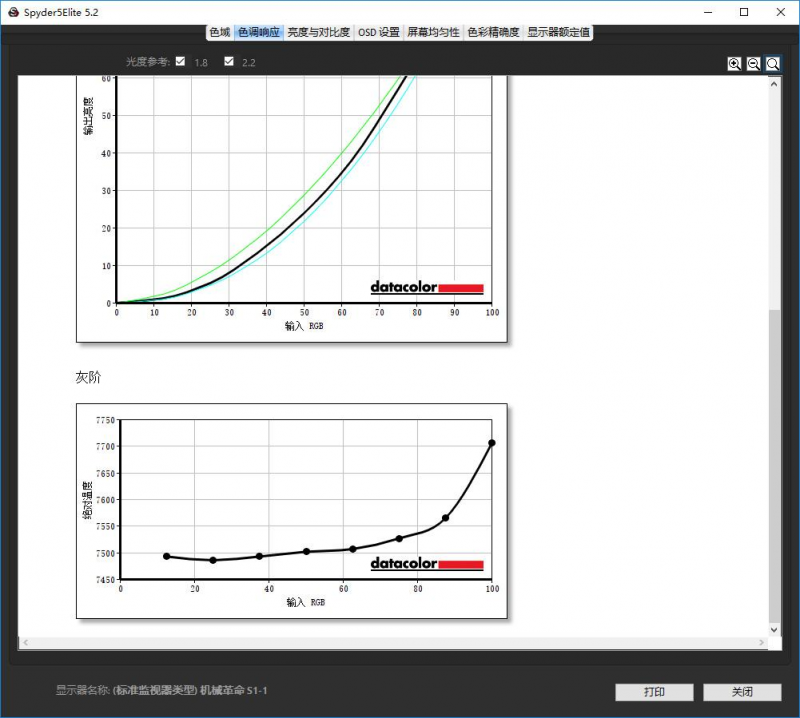Show the 显示器额定值 tab
This screenshot has height=718, width=800.
559,32
